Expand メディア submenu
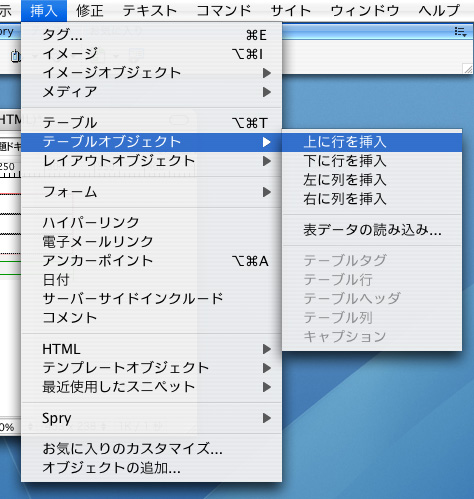The width and height of the screenshot is (474, 499). [152, 92]
